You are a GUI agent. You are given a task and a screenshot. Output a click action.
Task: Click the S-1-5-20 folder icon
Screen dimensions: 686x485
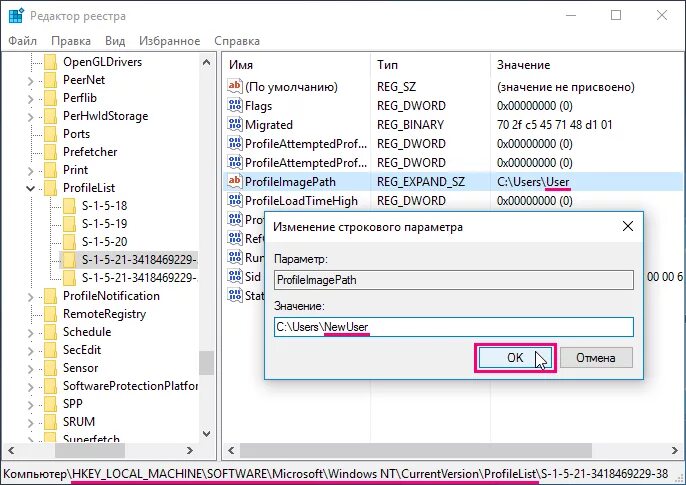coord(69,242)
